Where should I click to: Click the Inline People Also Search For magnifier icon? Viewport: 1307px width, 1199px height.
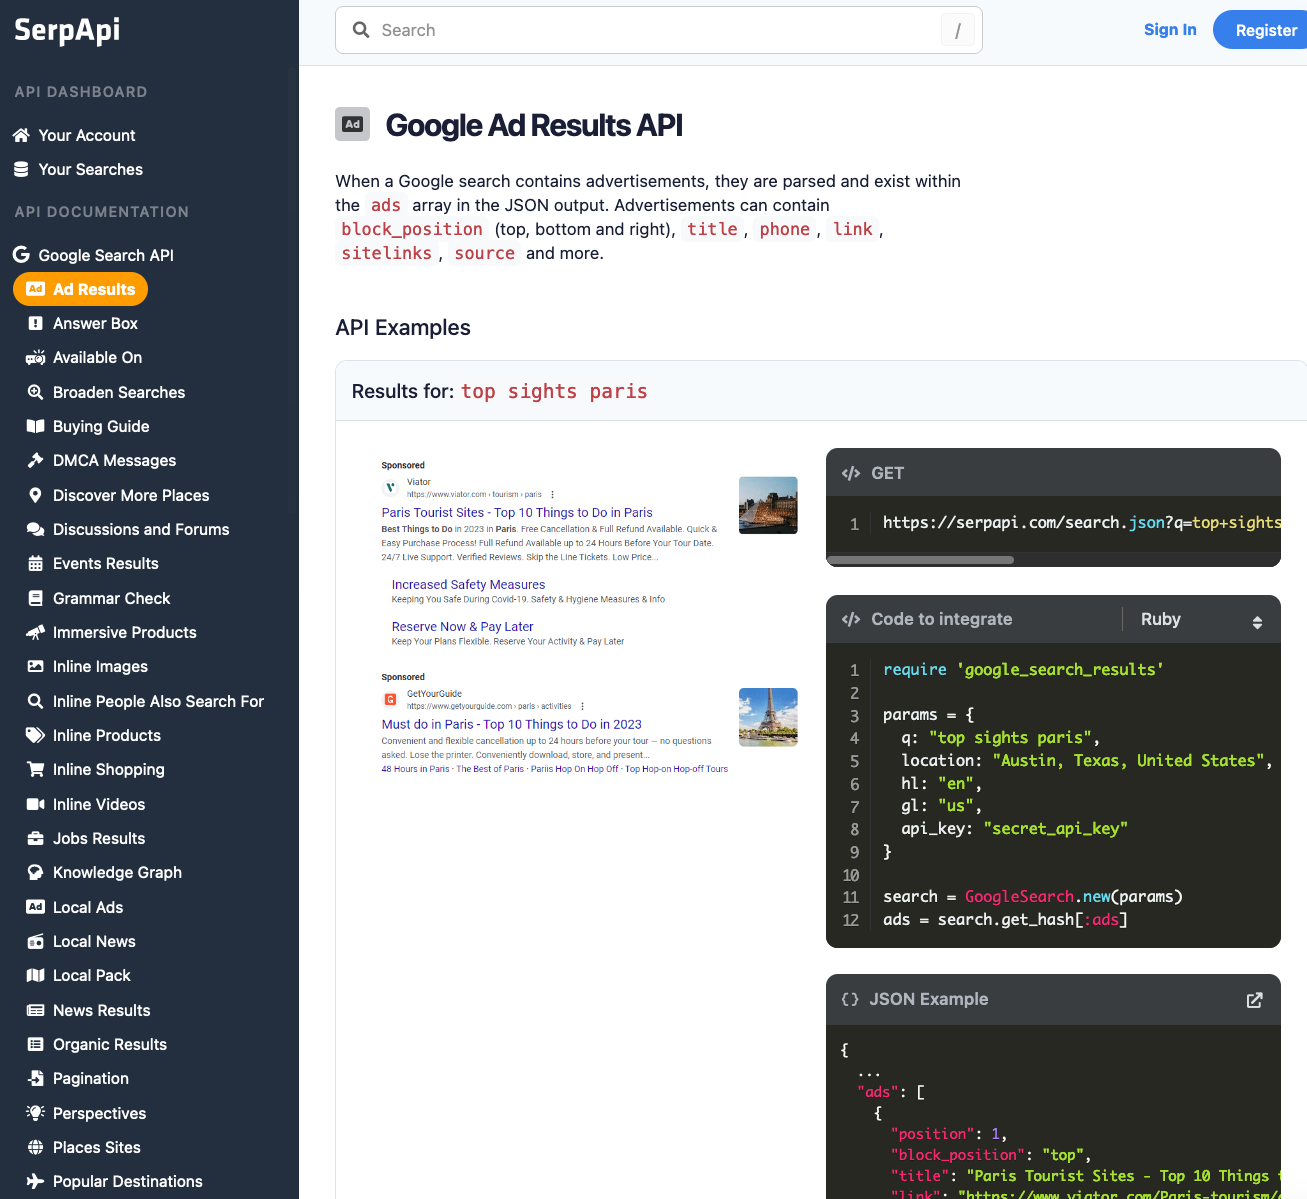pos(35,701)
